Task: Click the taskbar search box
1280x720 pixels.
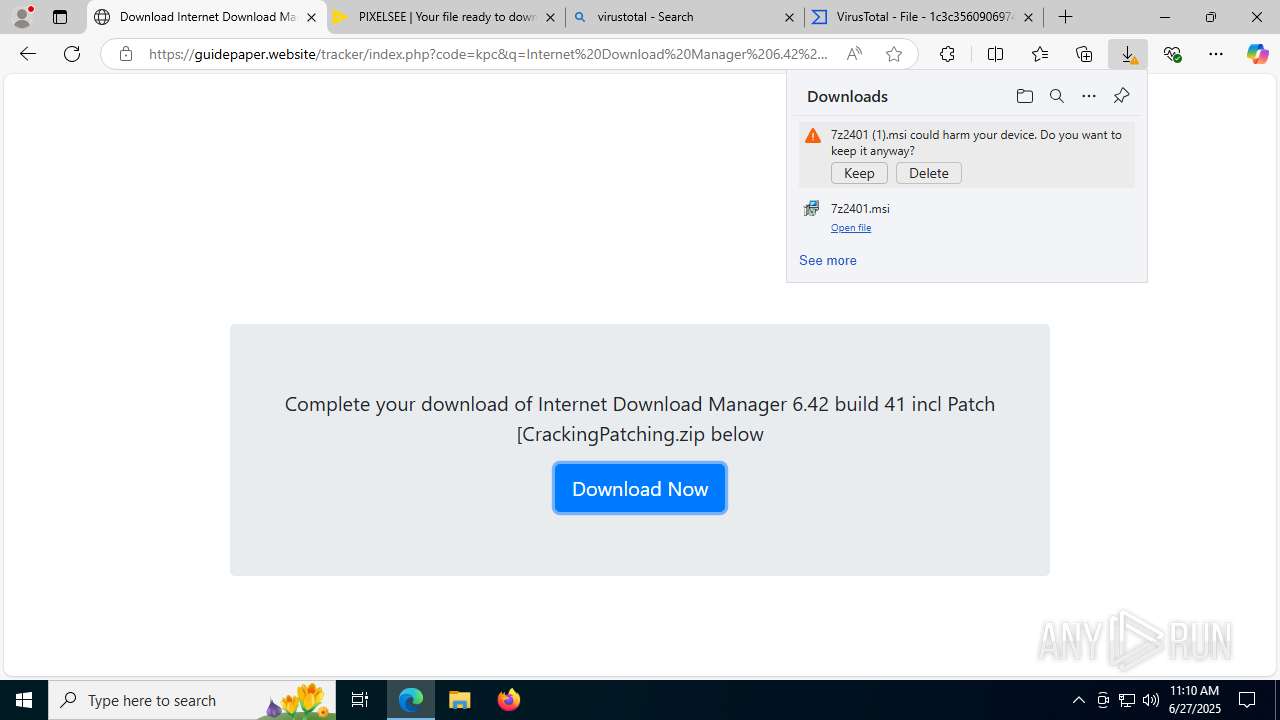Action: pos(192,700)
